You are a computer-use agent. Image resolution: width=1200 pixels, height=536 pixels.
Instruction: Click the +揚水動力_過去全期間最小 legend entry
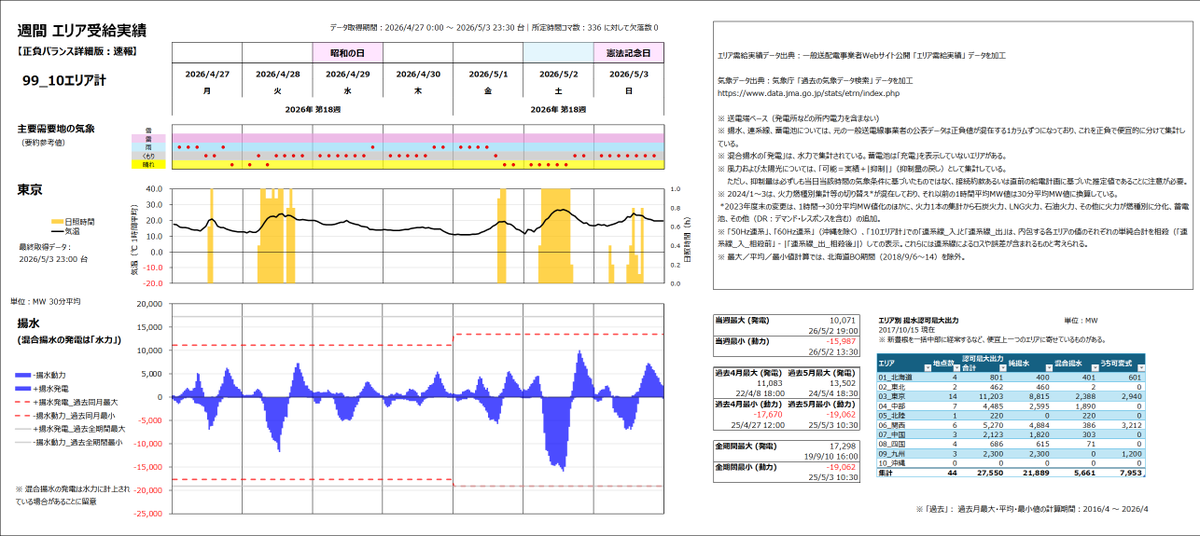[70, 441]
